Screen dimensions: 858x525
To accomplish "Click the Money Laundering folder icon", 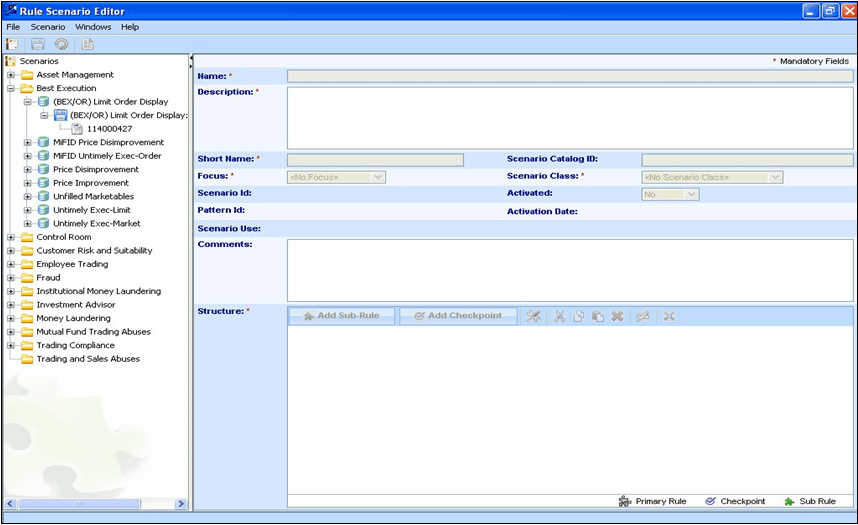I will pos(27,318).
